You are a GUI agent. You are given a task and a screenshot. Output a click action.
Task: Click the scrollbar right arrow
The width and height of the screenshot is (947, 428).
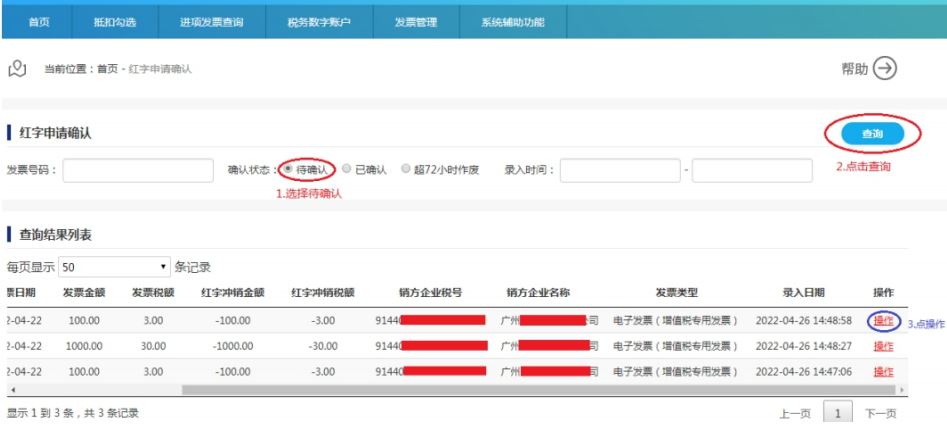[x=902, y=390]
